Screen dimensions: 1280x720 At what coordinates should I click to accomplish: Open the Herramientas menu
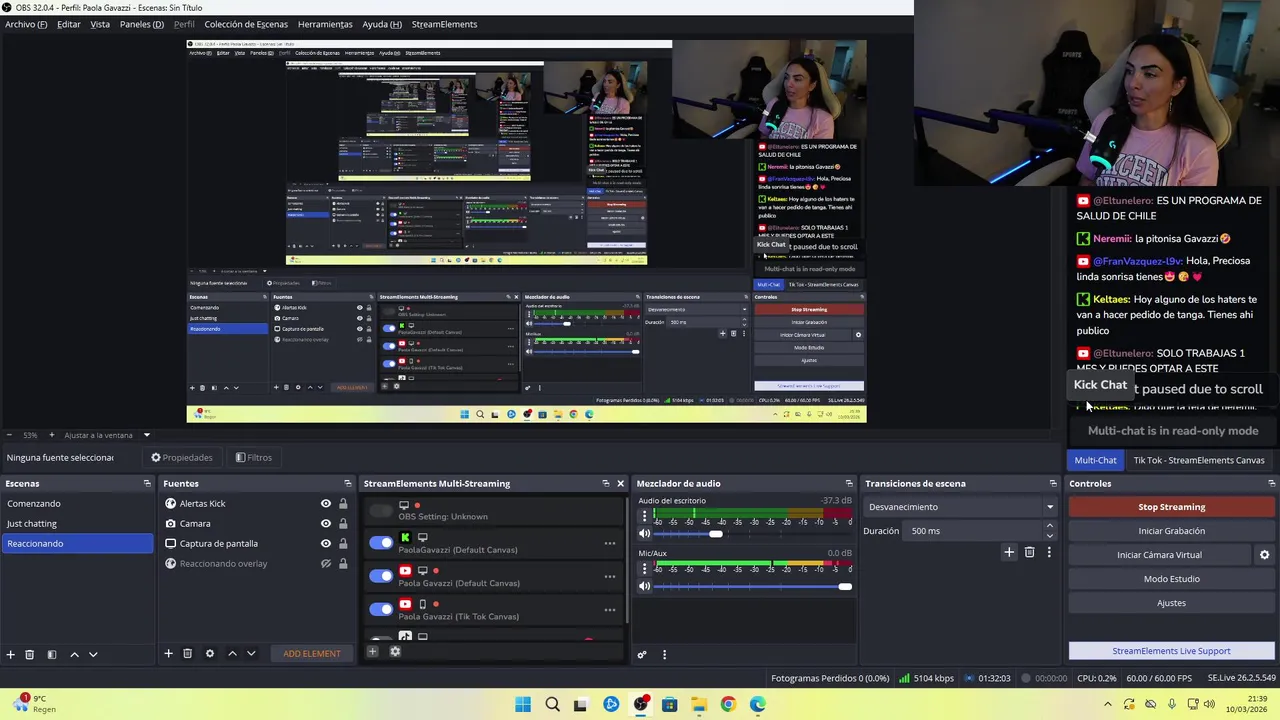325,24
